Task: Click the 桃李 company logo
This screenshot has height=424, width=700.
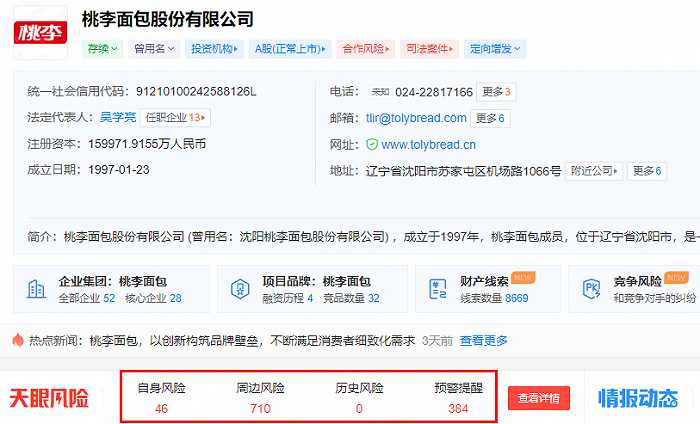Action: click(40, 33)
